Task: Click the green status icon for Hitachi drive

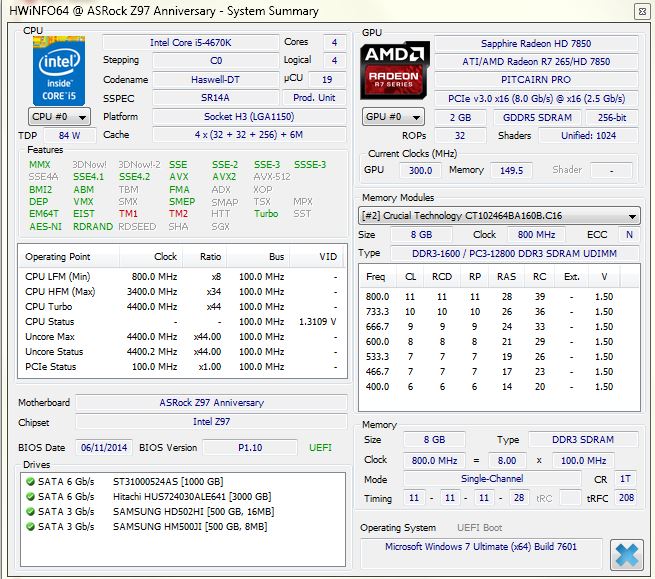Action: [32, 496]
